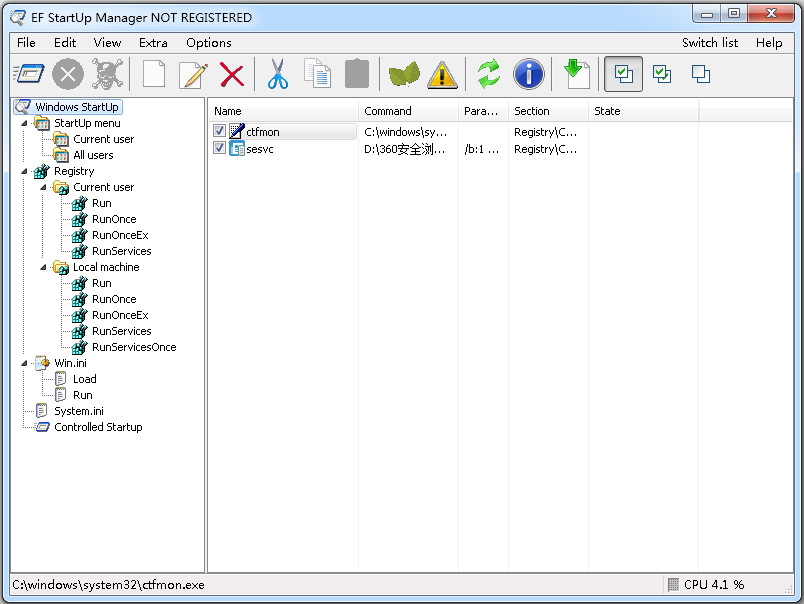Open the Extra menu

tap(153, 43)
